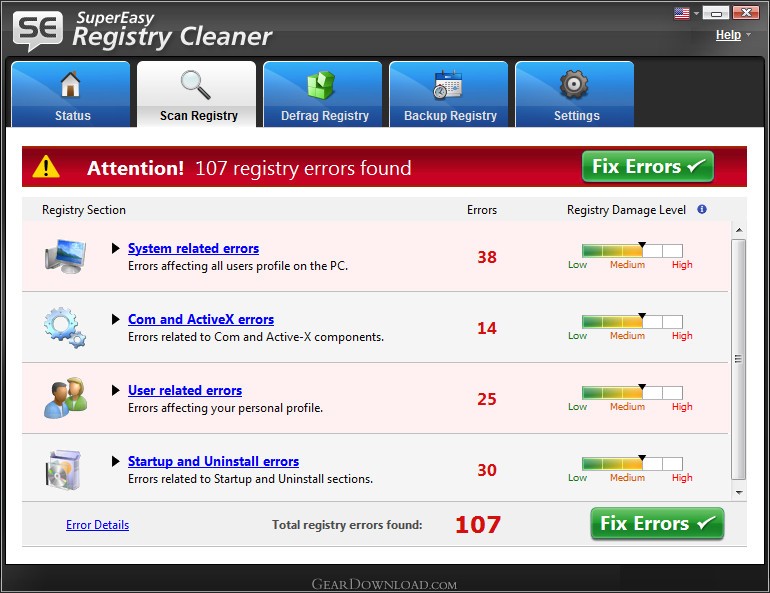
Task: Select the Scan Registry tab
Action: [196, 94]
